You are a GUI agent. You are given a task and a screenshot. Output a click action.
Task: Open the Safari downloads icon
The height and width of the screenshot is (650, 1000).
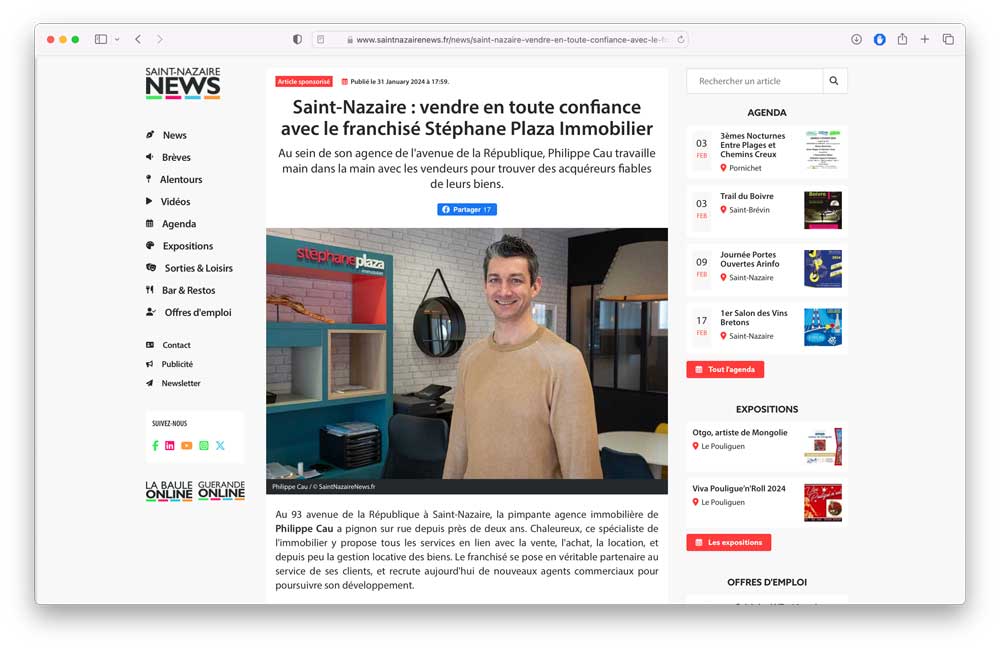(x=856, y=40)
